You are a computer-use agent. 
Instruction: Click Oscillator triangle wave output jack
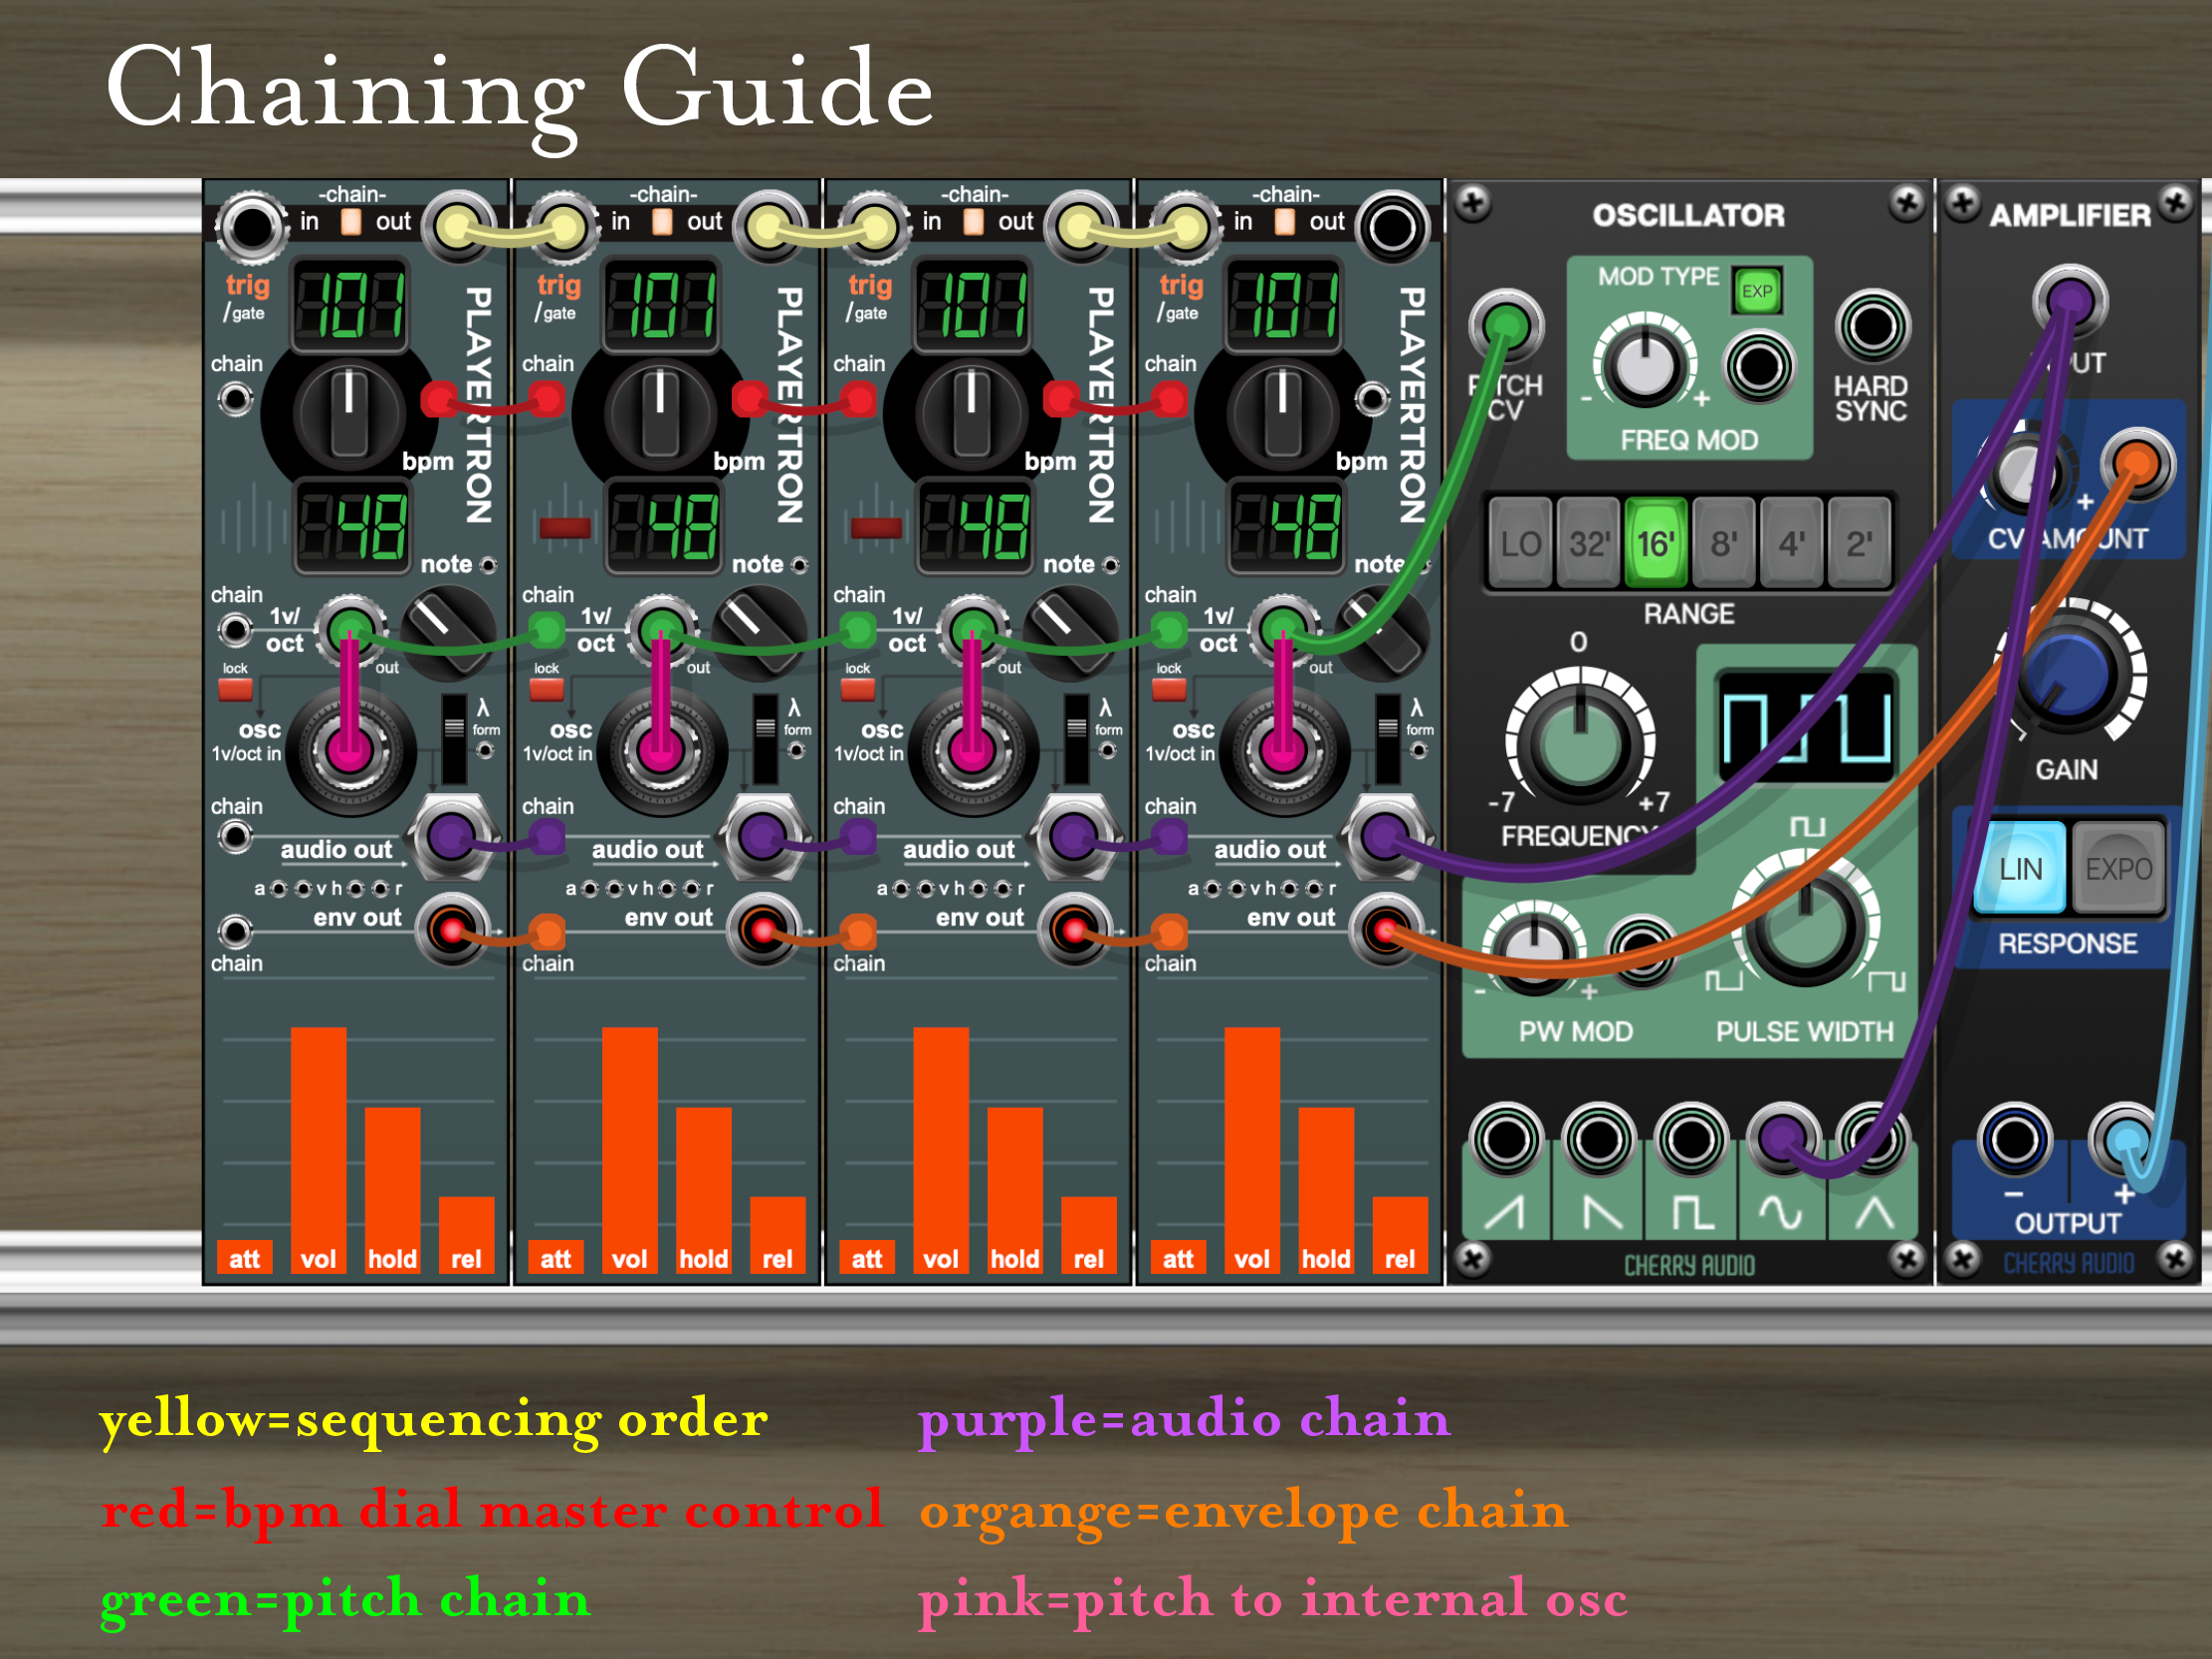click(1873, 1139)
